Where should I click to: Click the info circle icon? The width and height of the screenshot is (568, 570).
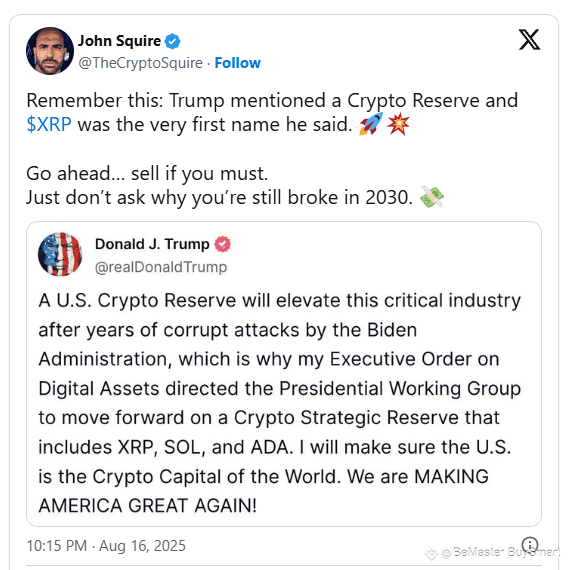pos(530,545)
